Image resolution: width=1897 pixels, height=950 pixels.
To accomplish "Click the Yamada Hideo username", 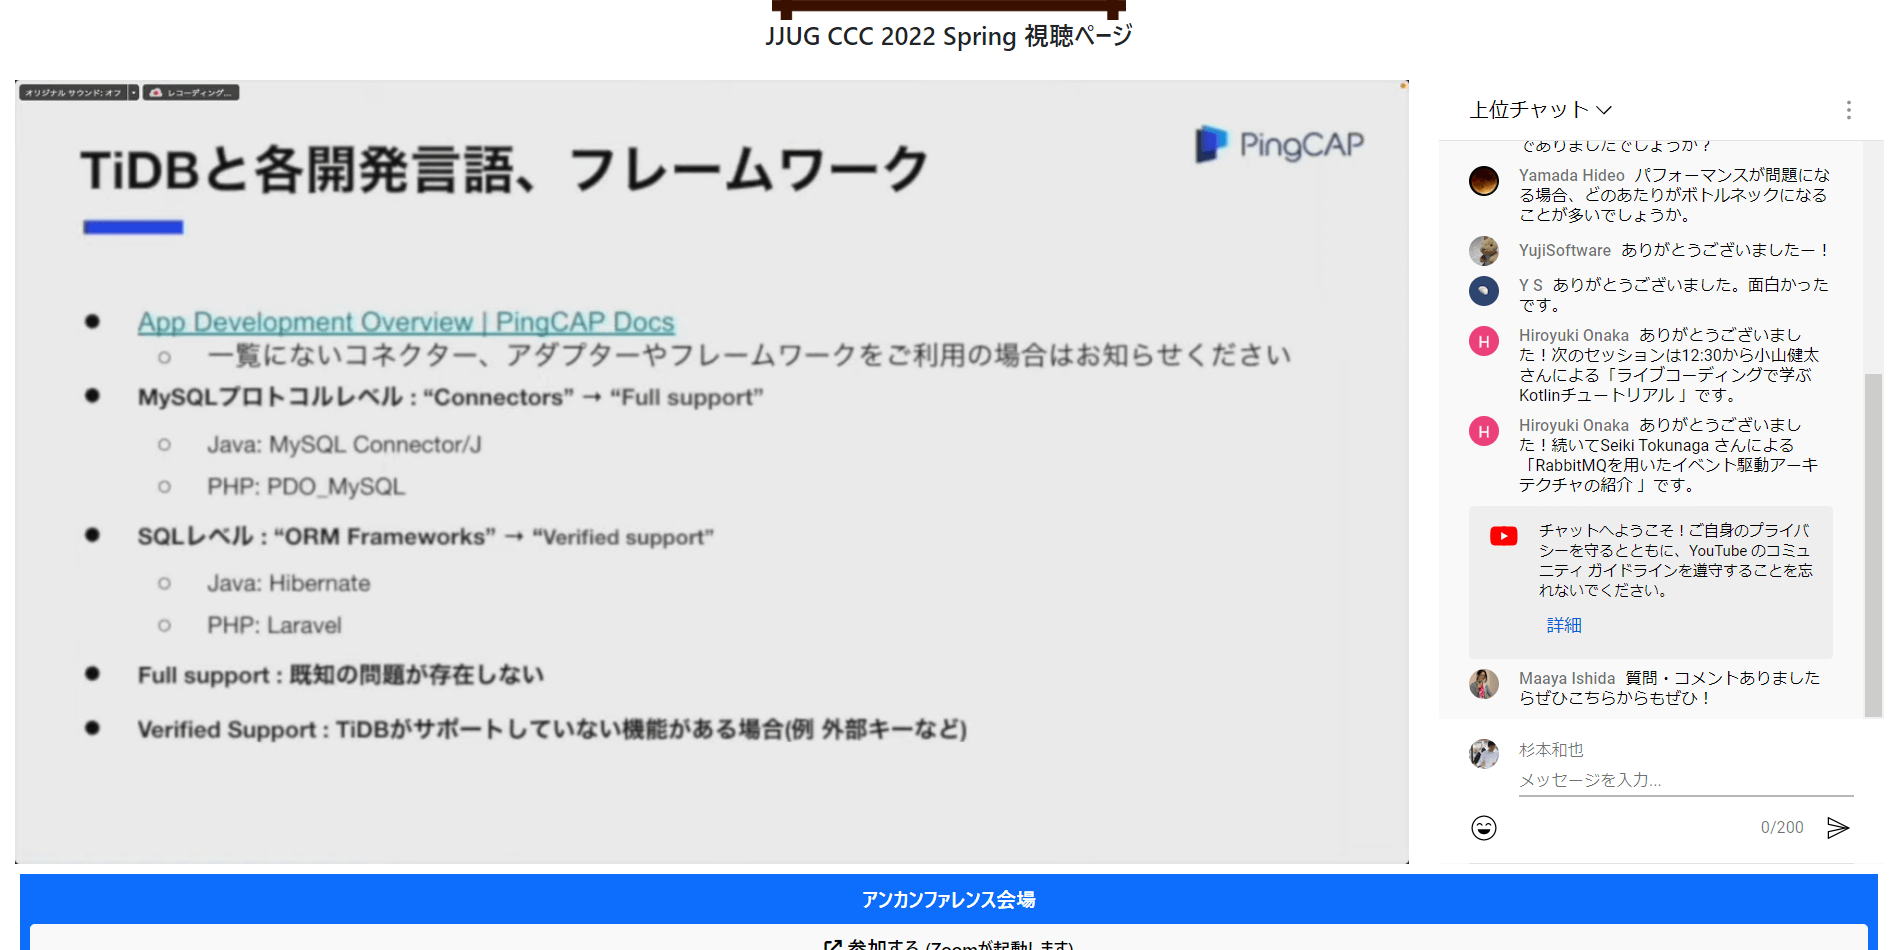I will [x=1572, y=175].
